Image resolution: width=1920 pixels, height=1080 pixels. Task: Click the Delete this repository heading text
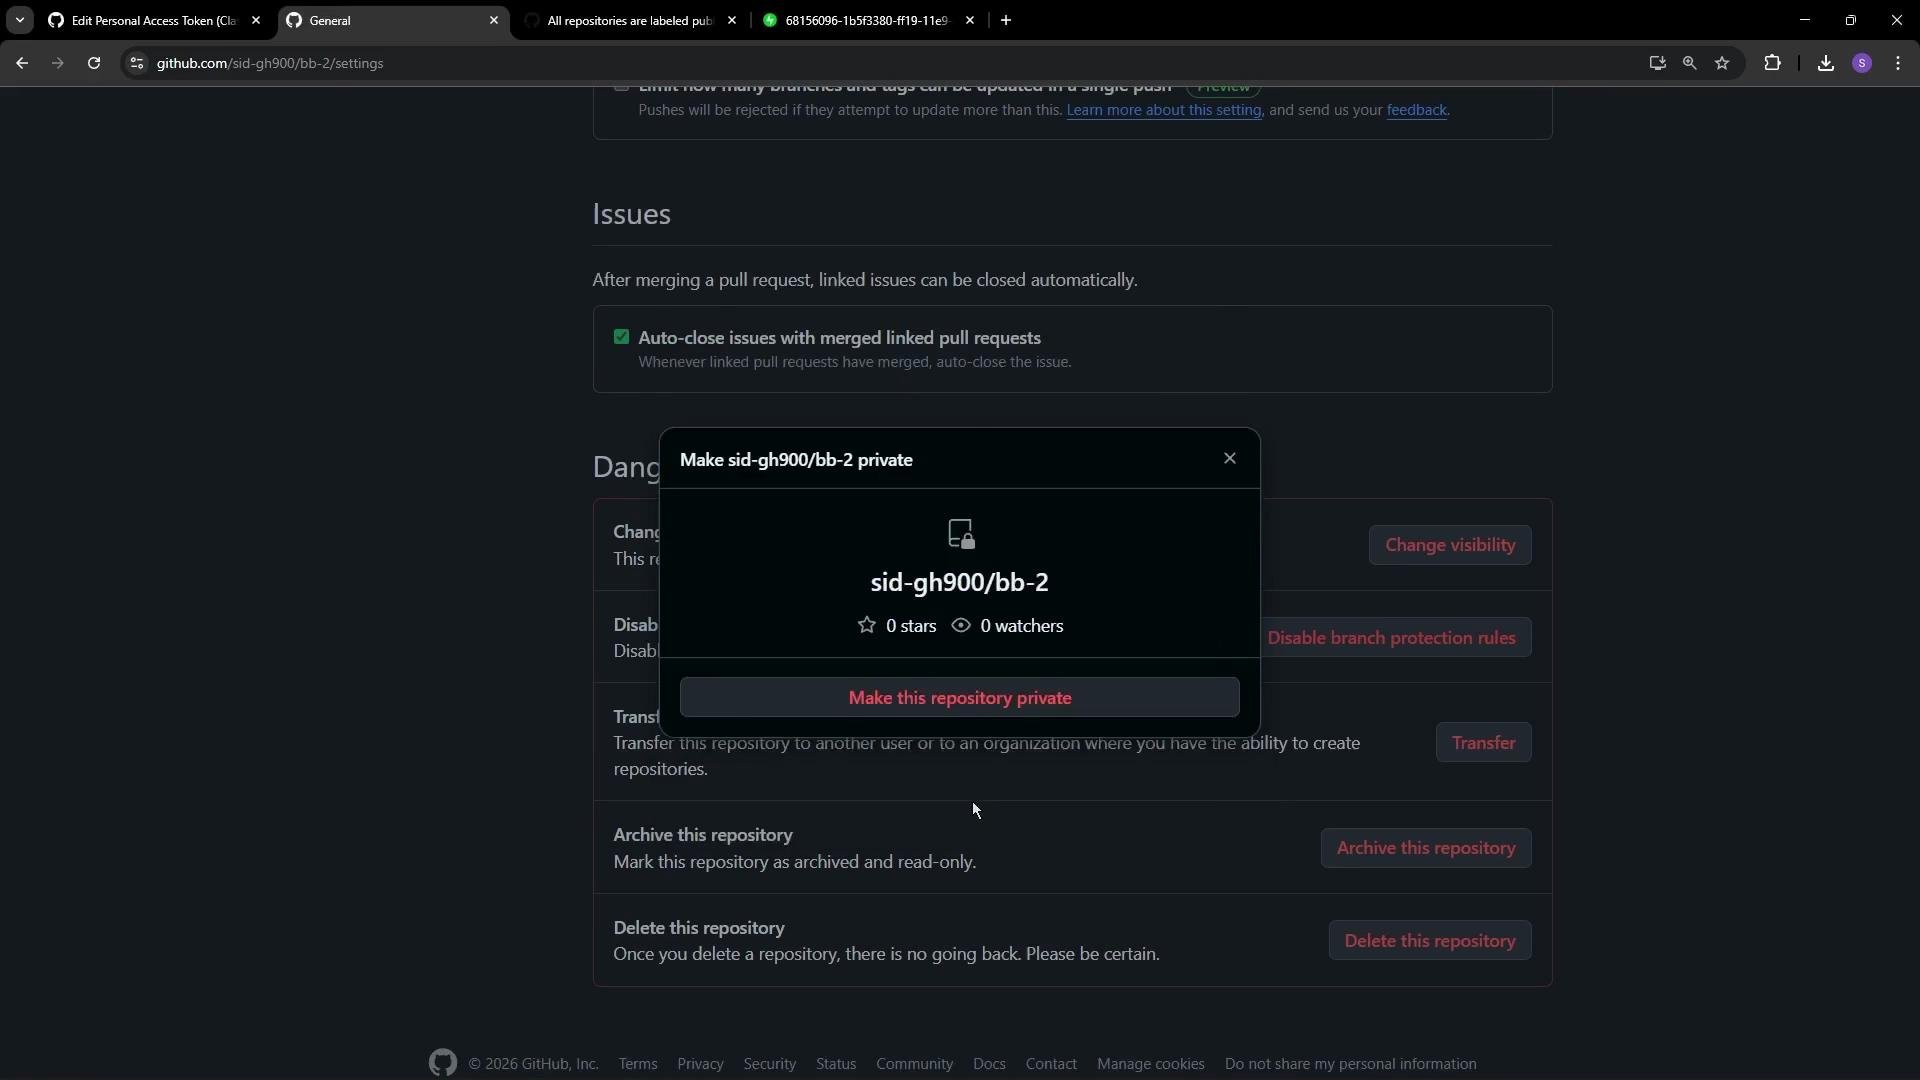698,928
